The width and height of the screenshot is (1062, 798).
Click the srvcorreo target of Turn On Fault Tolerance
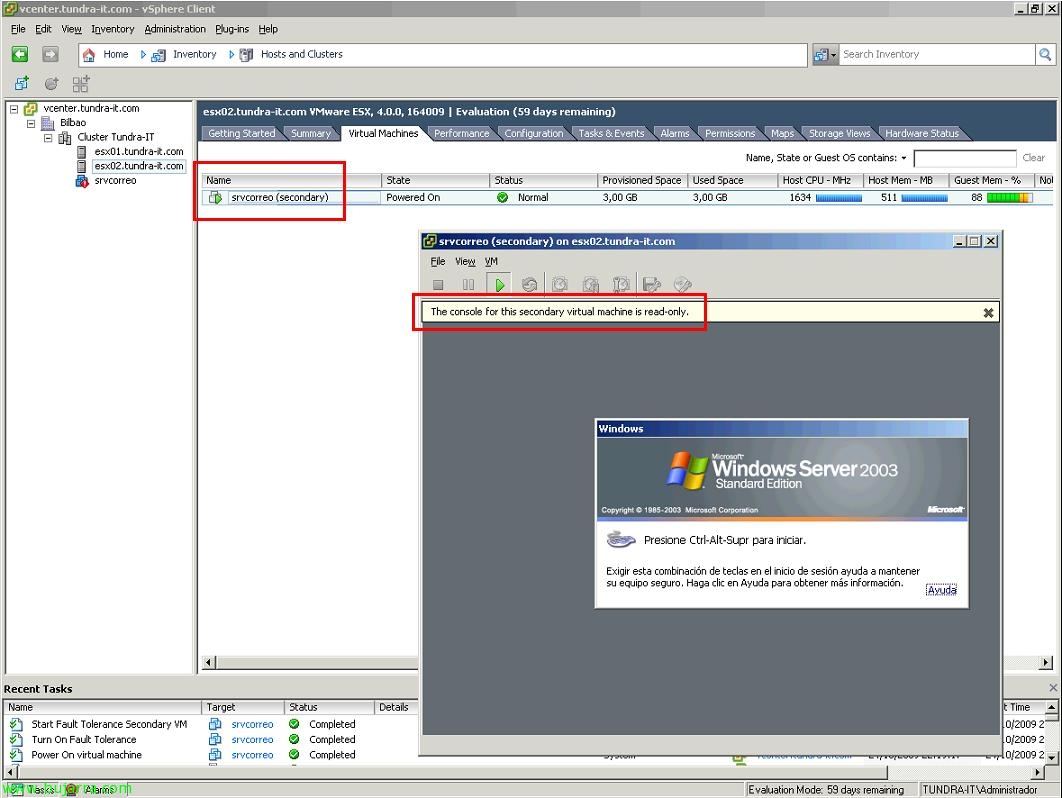[252, 740]
